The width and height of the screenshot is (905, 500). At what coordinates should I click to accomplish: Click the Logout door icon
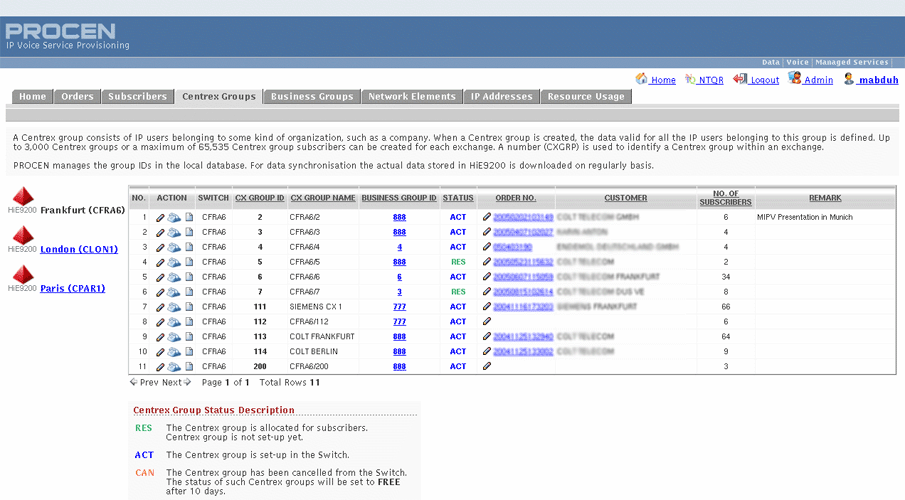point(740,79)
